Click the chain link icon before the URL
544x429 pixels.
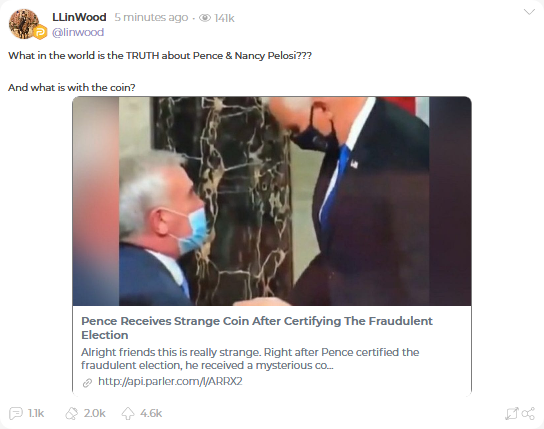(x=87, y=383)
